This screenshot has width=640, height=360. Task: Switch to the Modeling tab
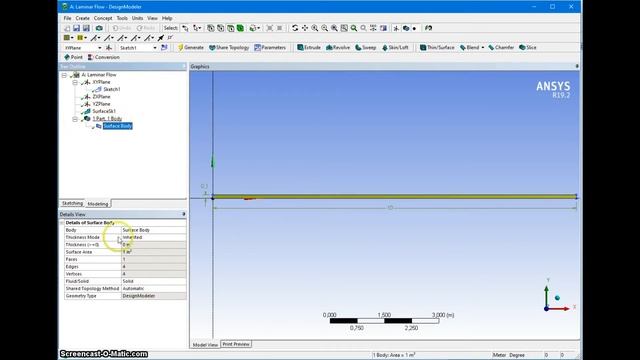coord(98,204)
